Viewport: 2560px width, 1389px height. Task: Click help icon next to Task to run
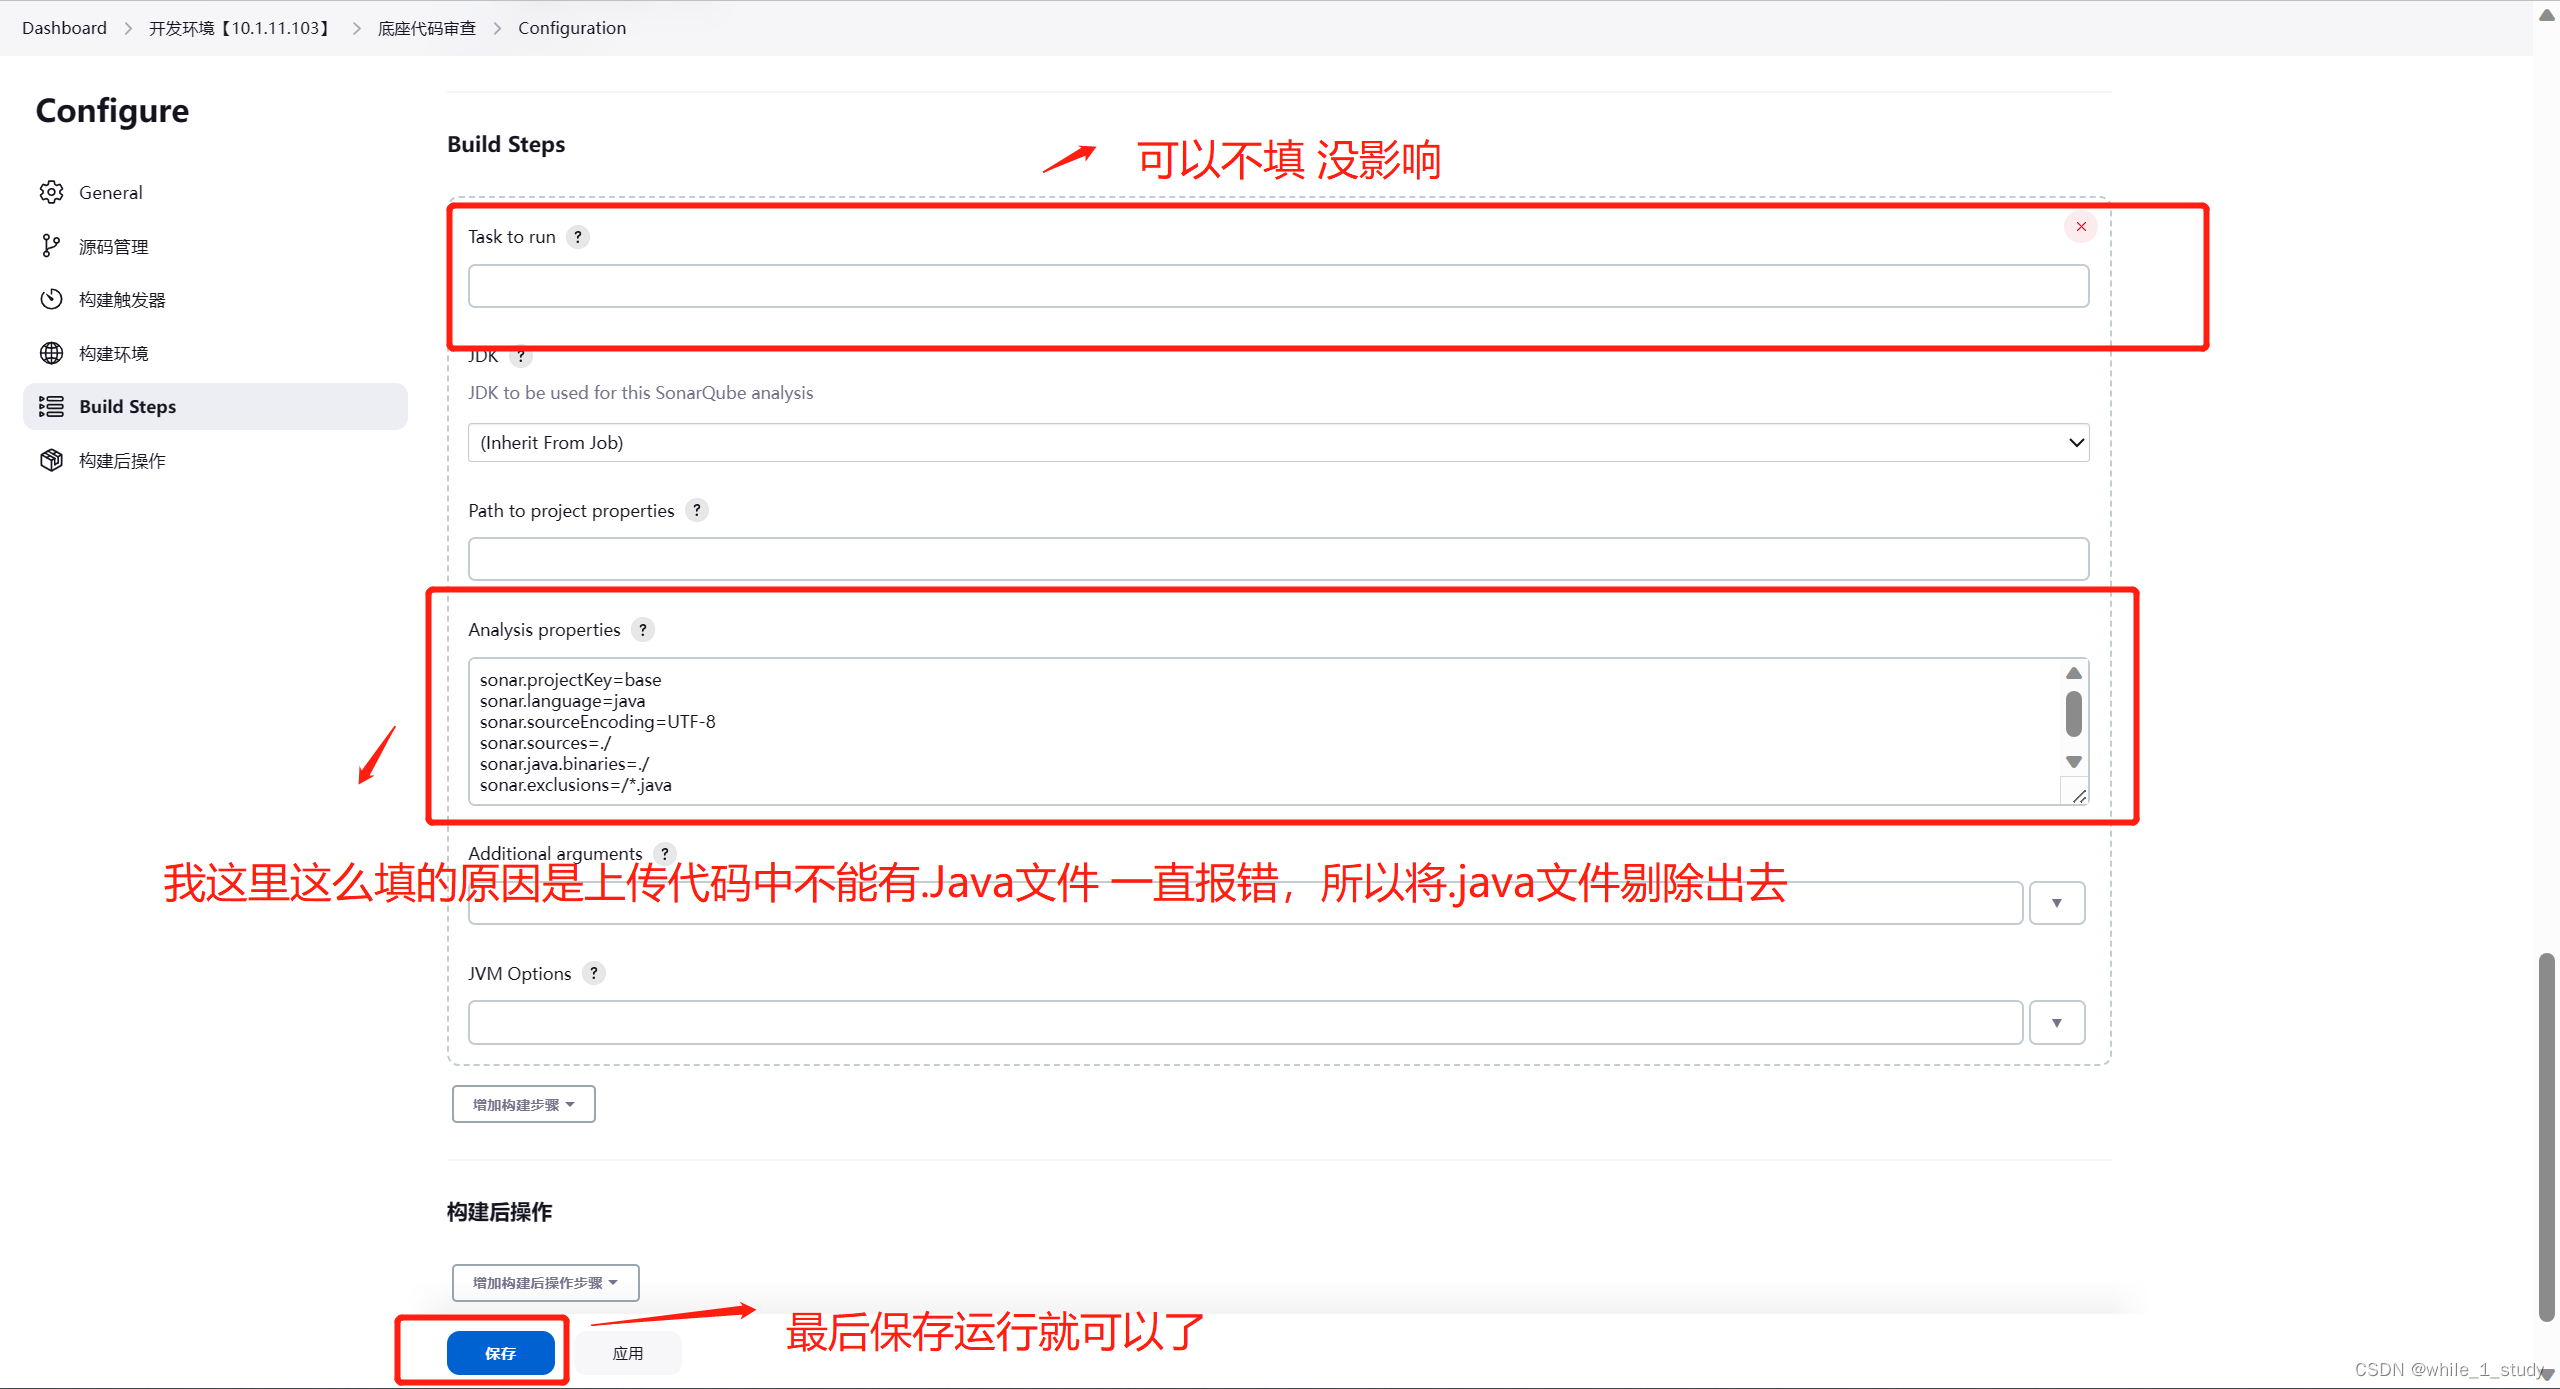(x=578, y=237)
